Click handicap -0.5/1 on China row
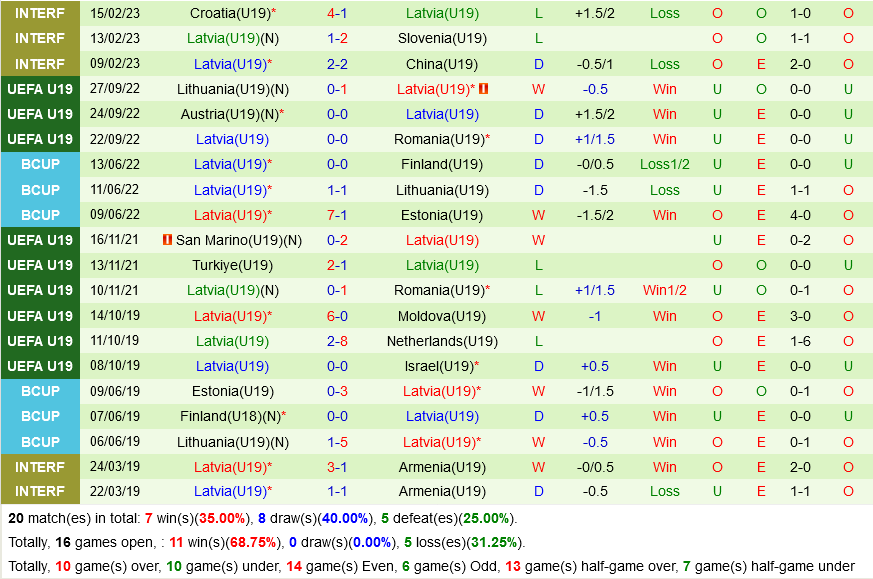Viewport: 873px width, 579px height. point(595,64)
